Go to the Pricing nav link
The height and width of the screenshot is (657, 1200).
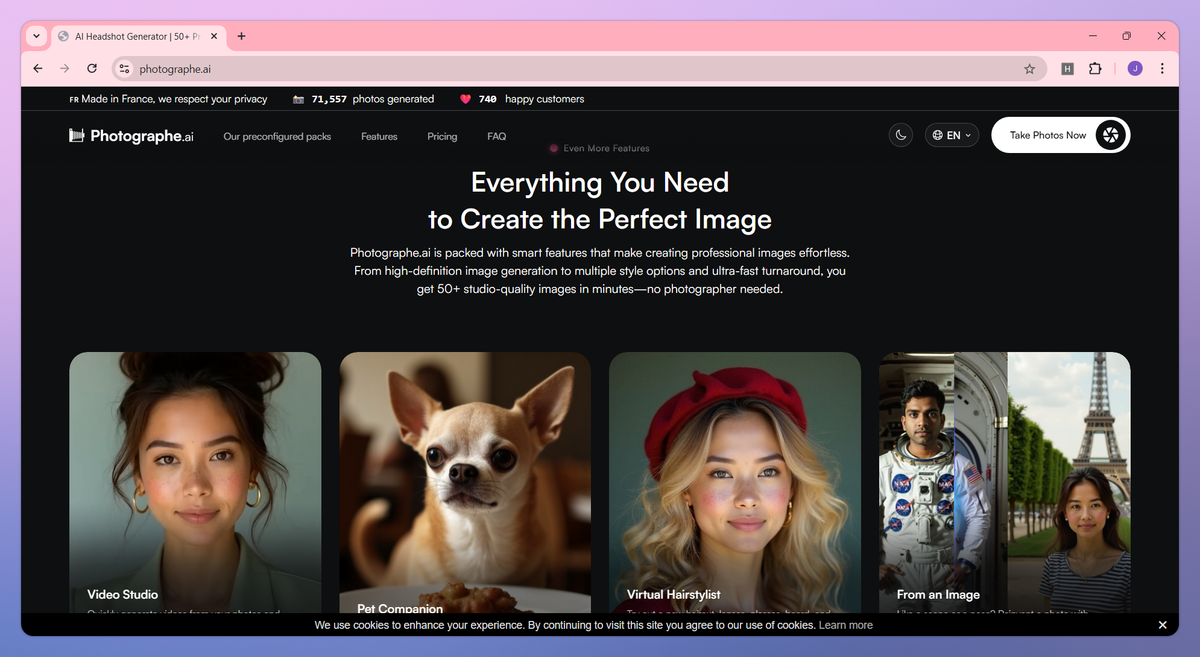pyautogui.click(x=442, y=136)
